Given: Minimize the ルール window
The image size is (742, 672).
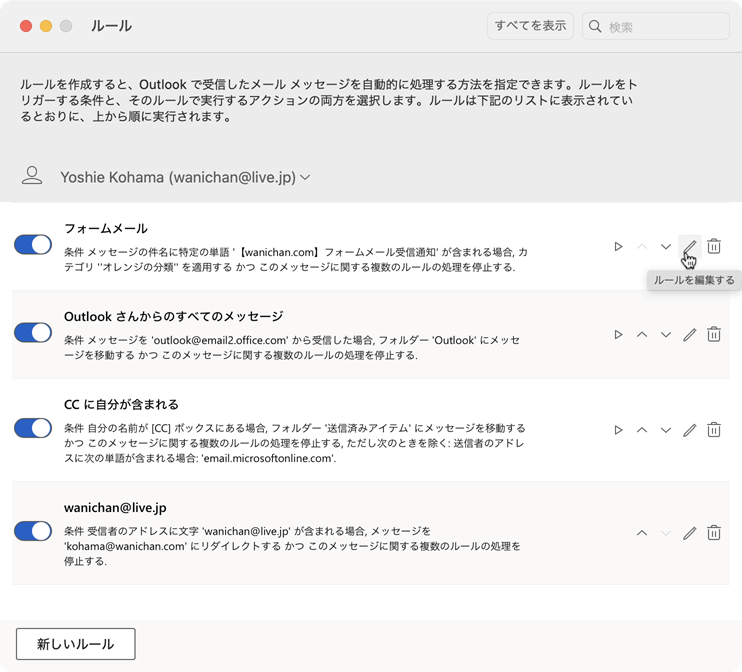Looking at the screenshot, I should [46, 26].
